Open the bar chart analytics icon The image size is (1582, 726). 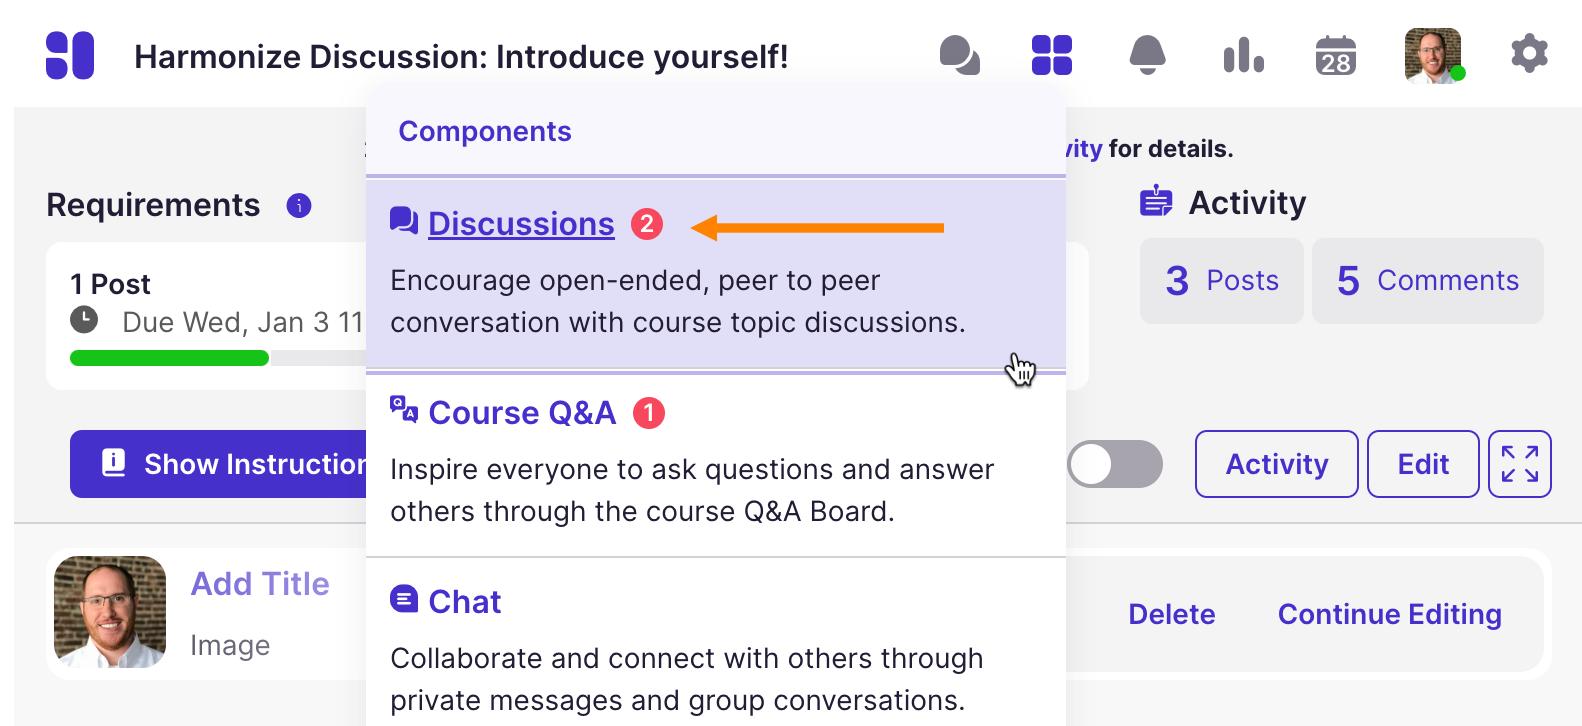tap(1243, 55)
